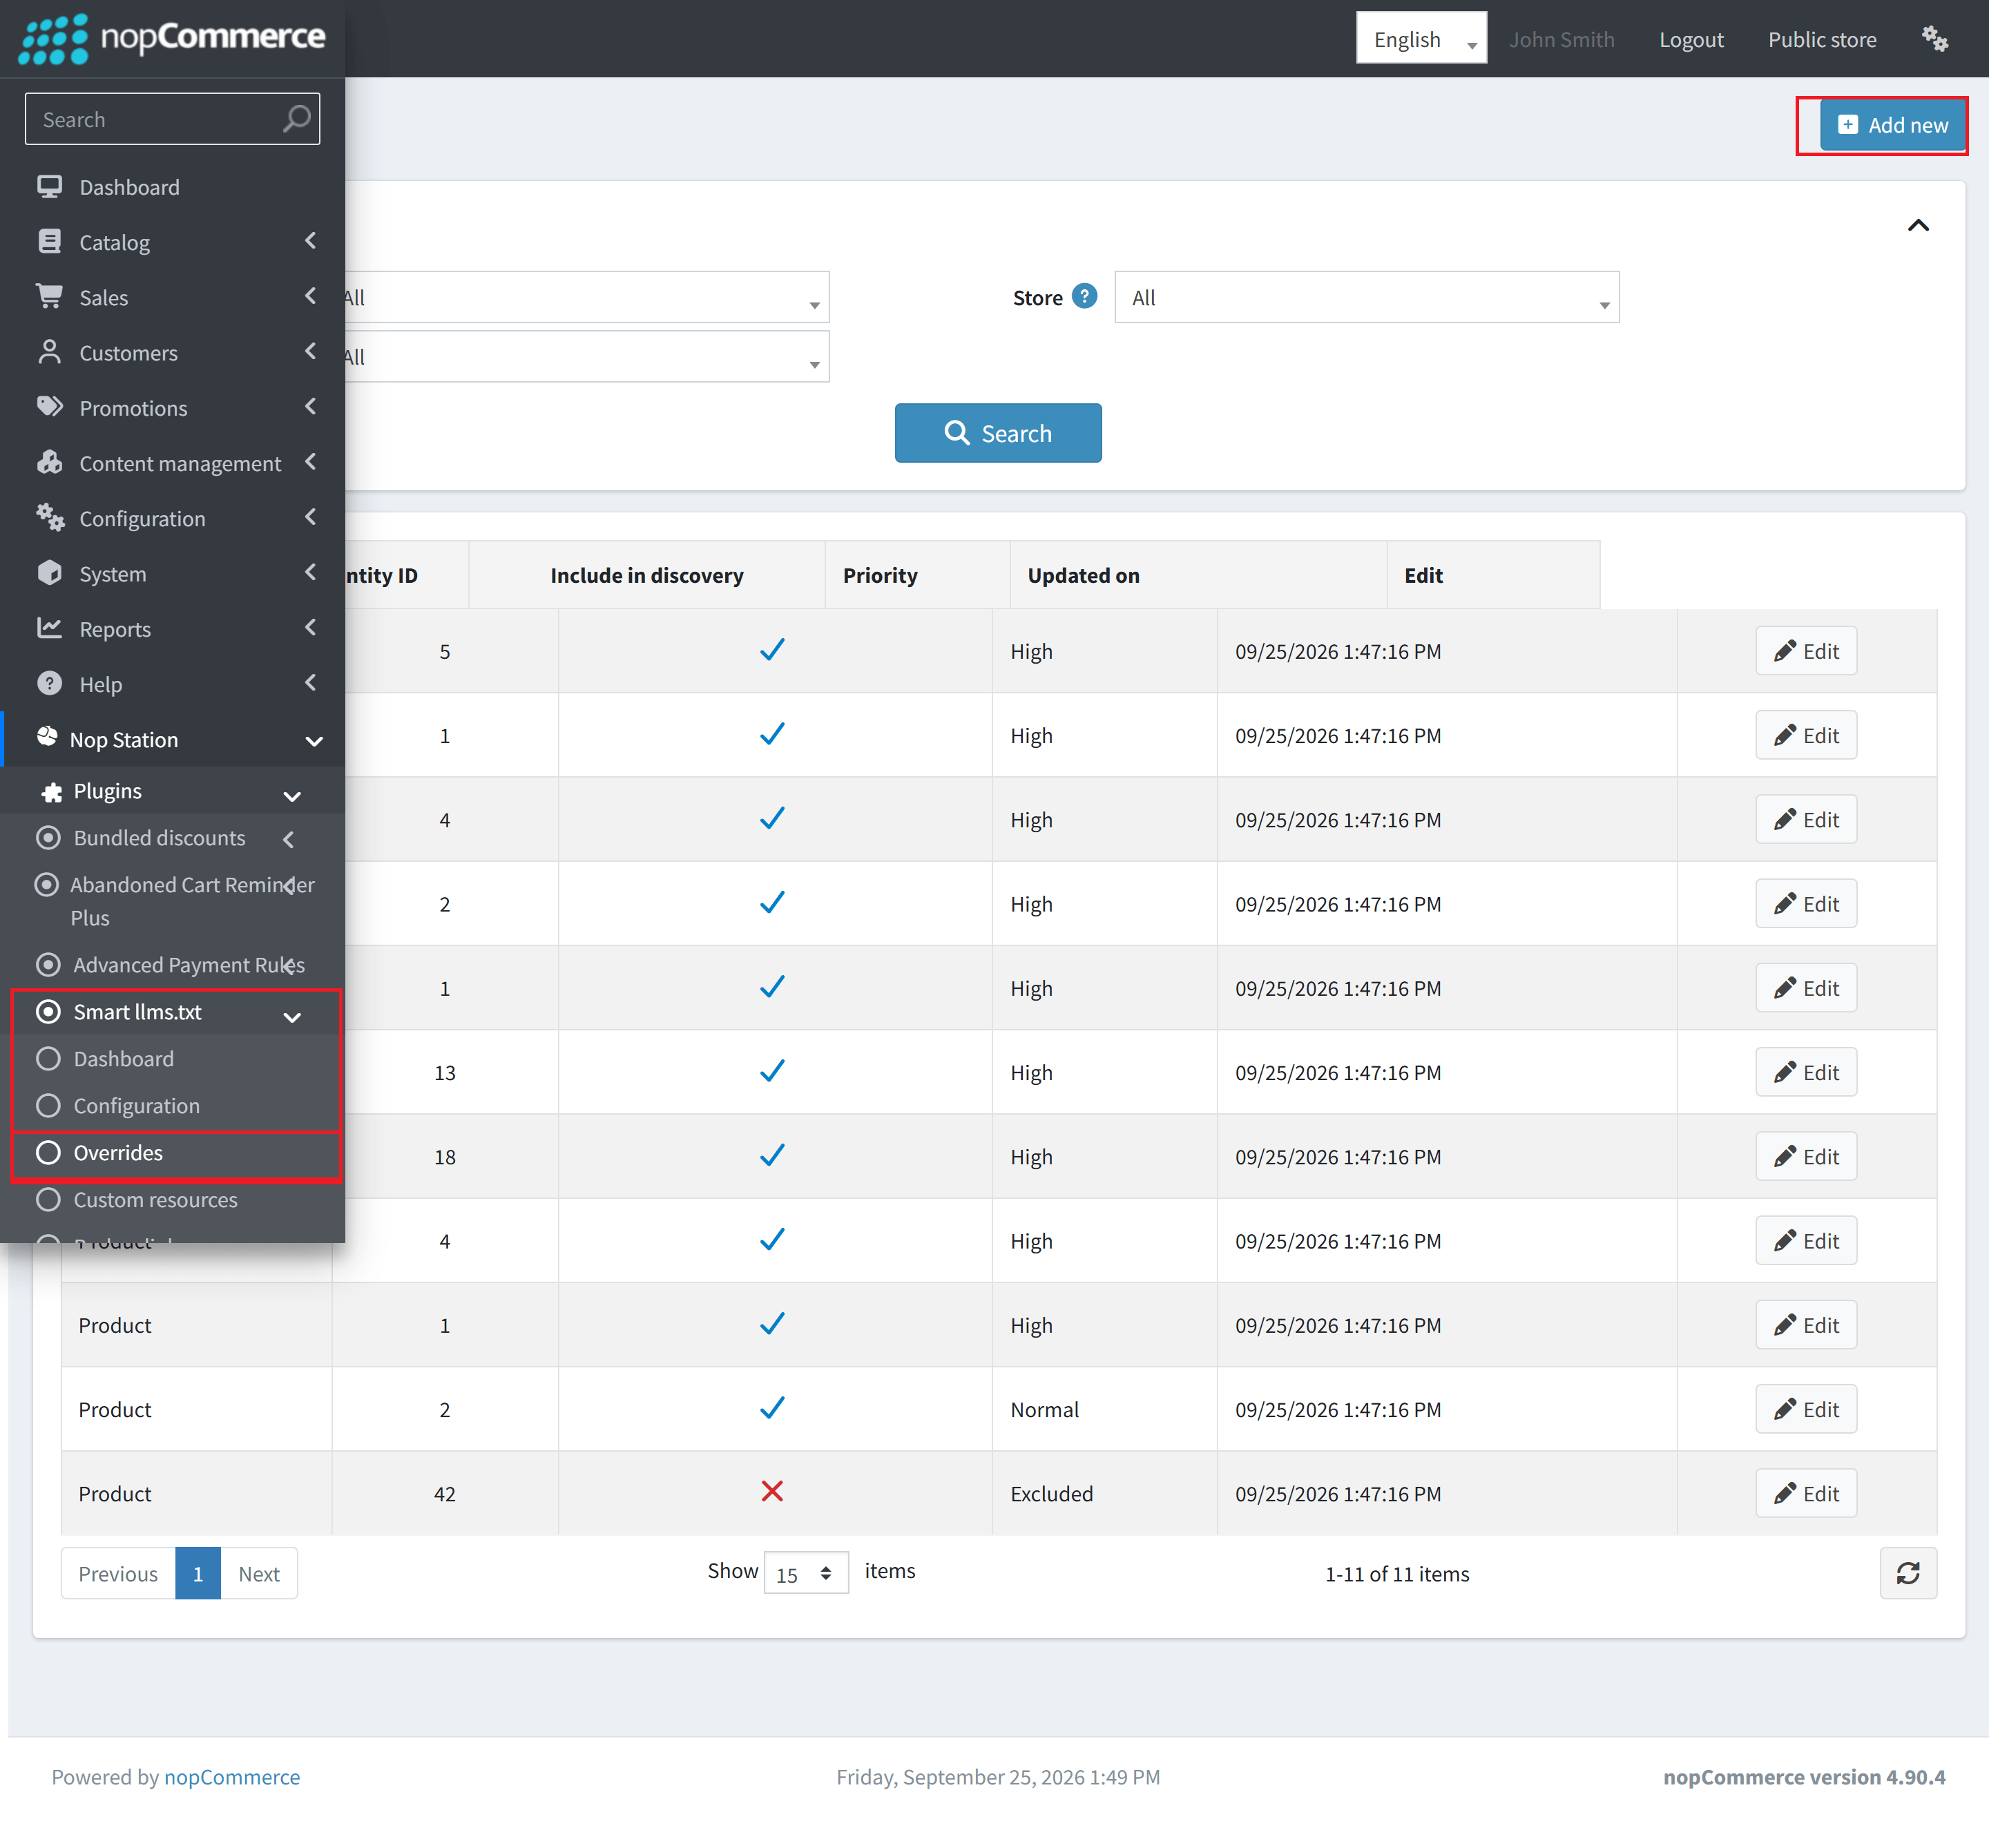Viewport: 1989px width, 1848px height.
Task: Collapse the search panel chevron
Action: pos(1917,225)
